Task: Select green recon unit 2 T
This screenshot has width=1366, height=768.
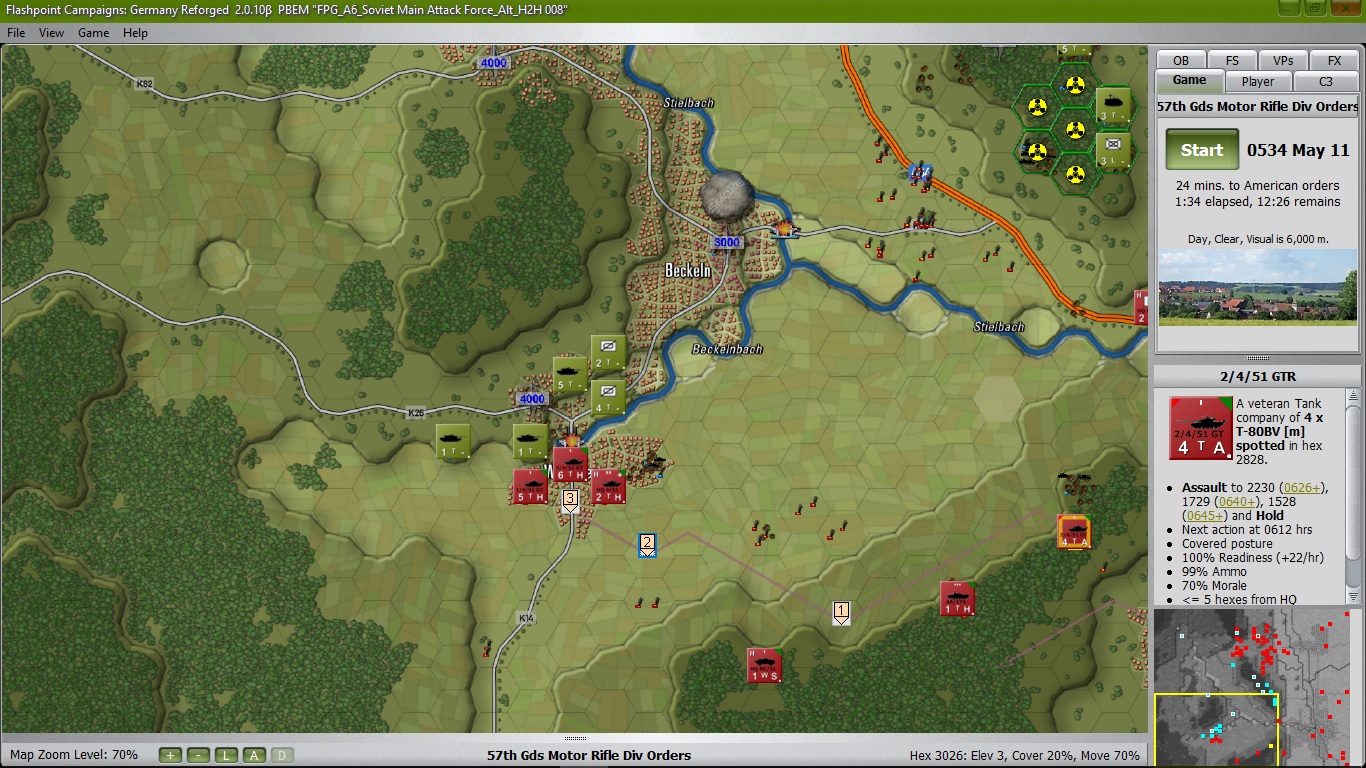Action: click(608, 352)
